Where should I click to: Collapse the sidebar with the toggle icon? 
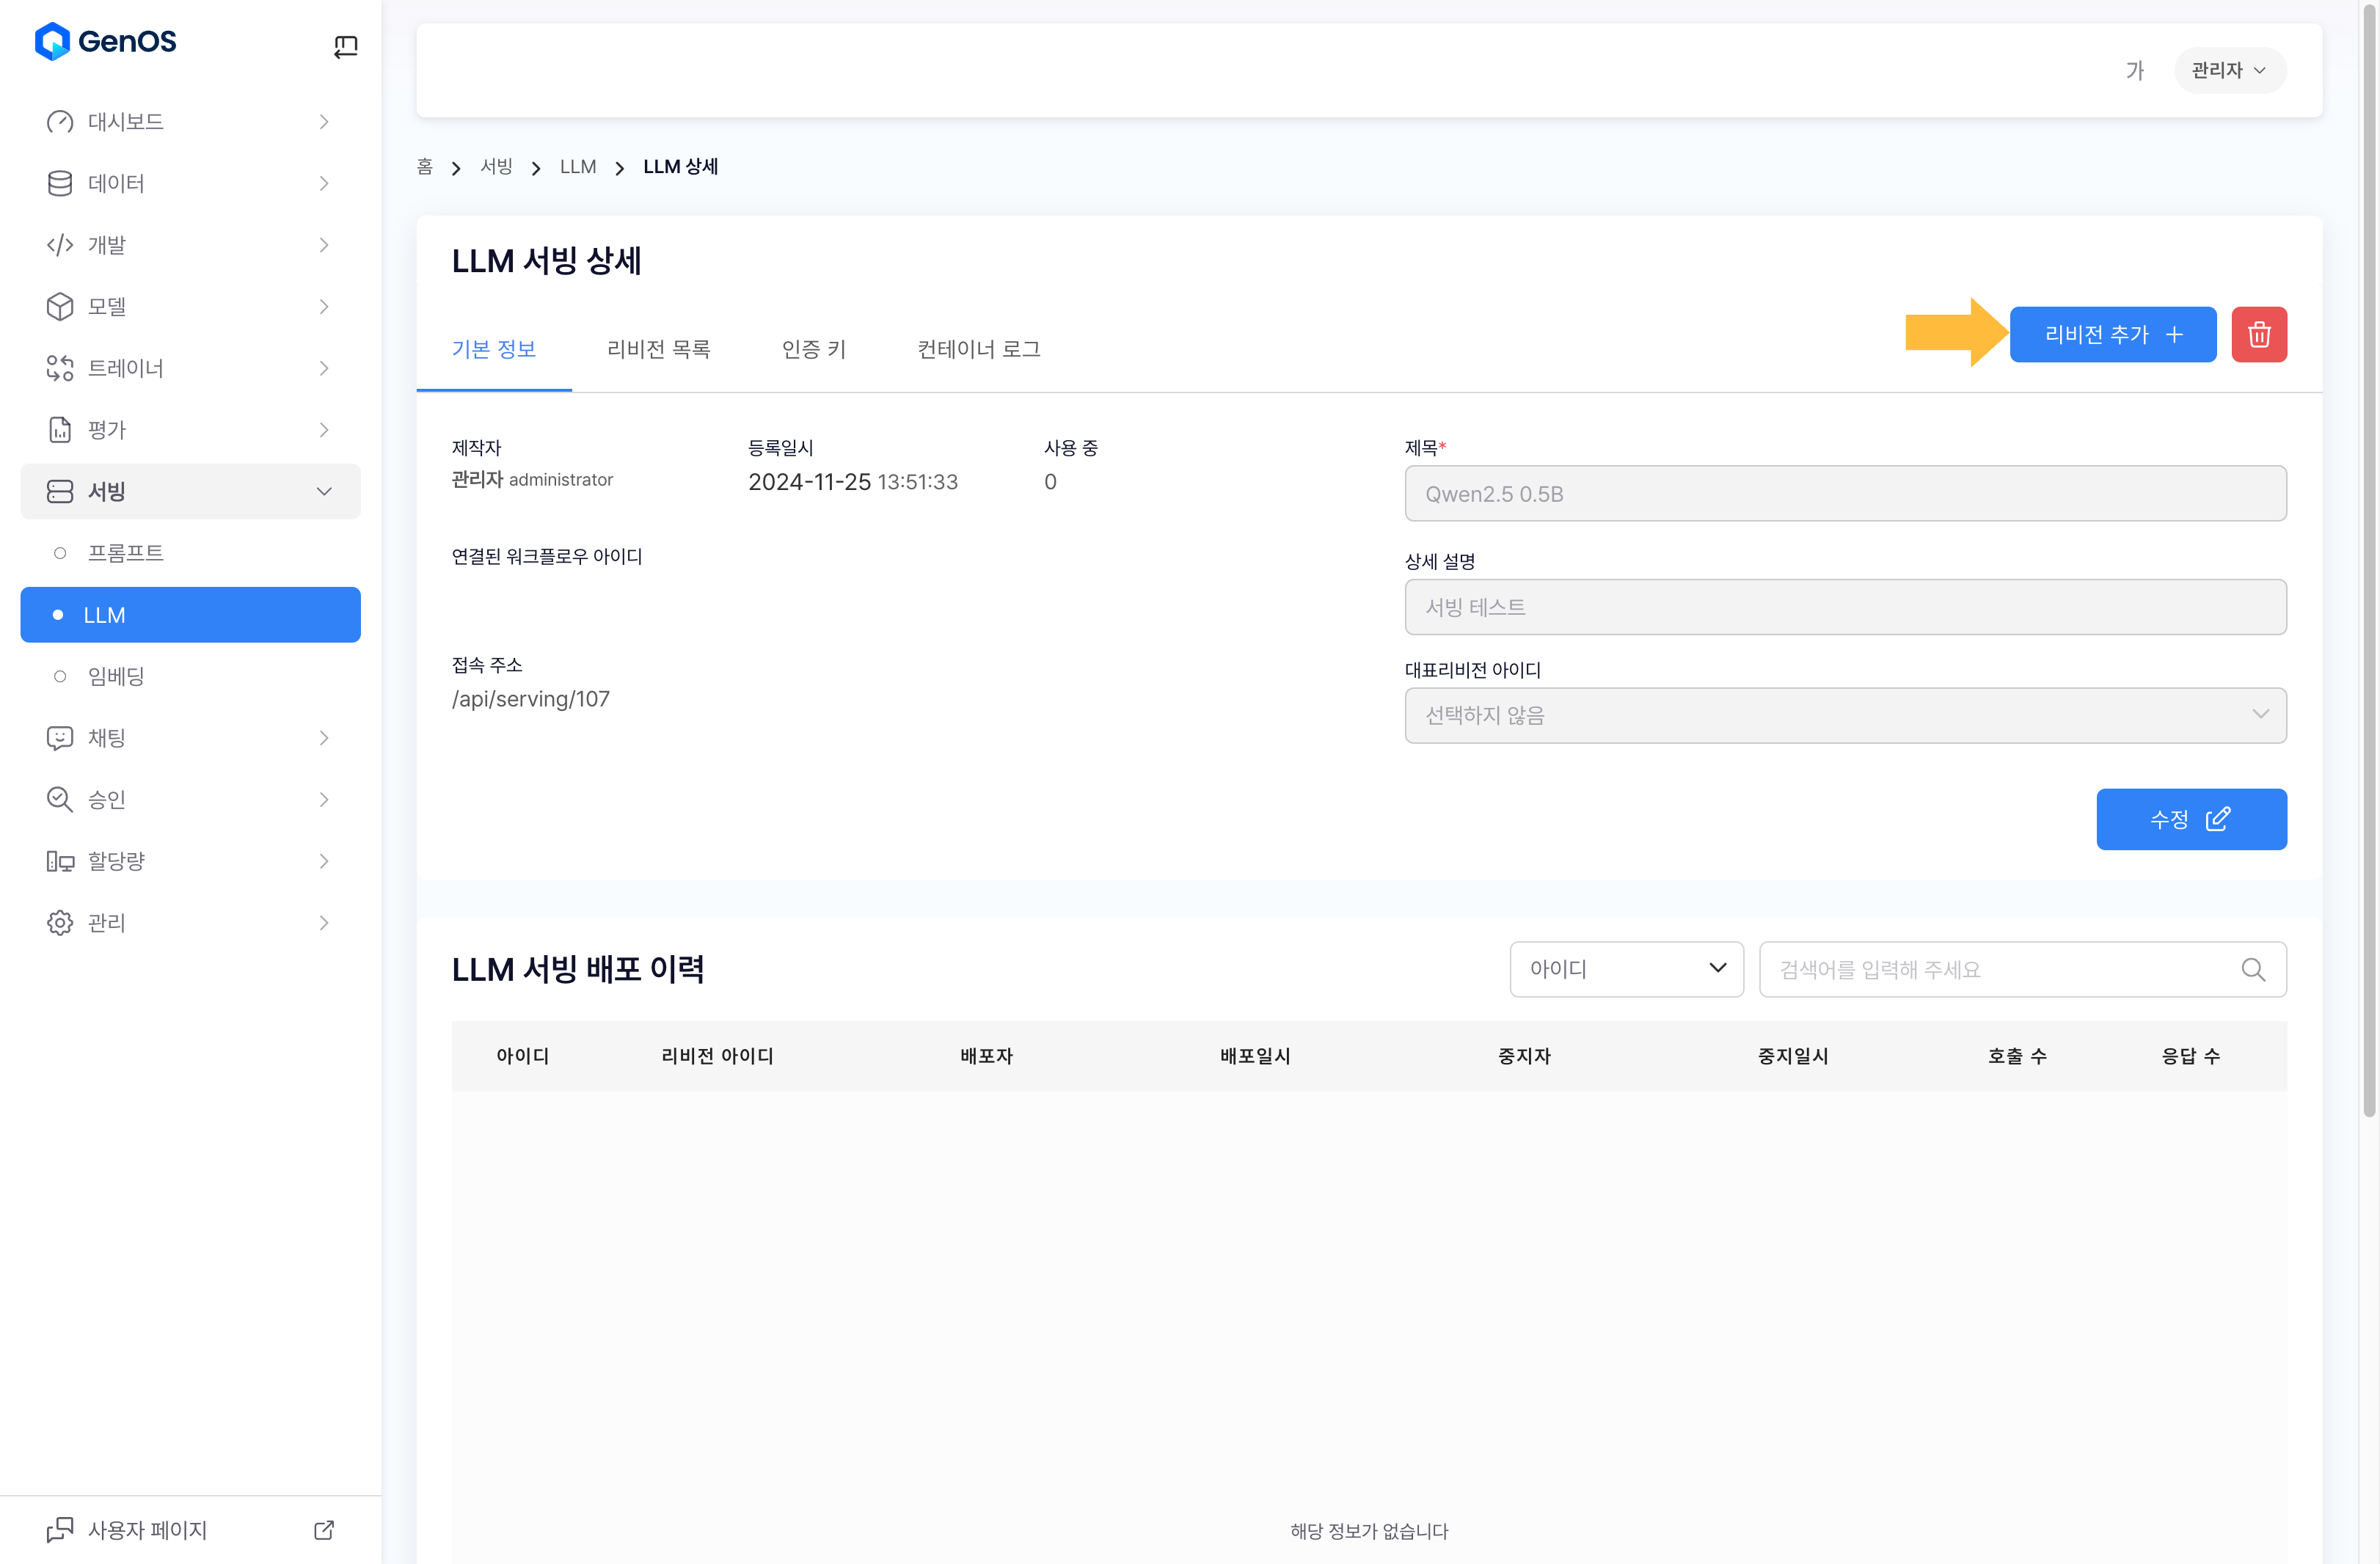(345, 46)
